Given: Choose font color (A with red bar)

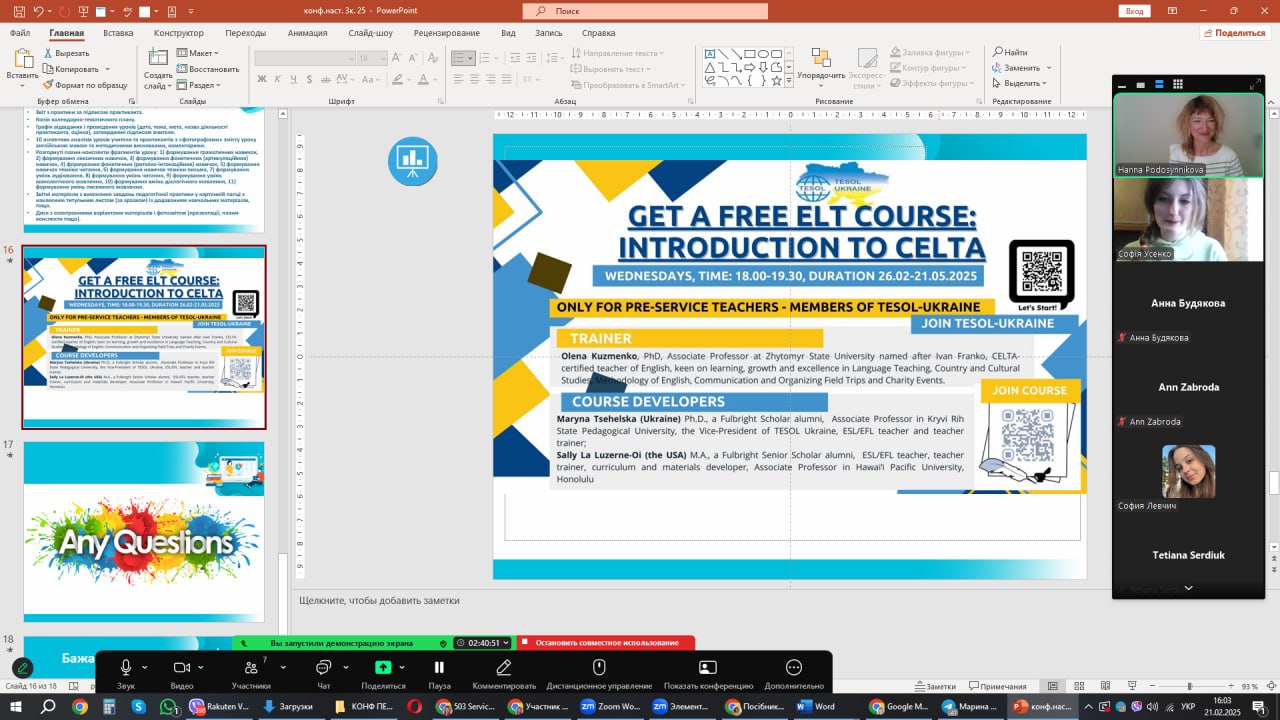Looking at the screenshot, I should click(423, 80).
